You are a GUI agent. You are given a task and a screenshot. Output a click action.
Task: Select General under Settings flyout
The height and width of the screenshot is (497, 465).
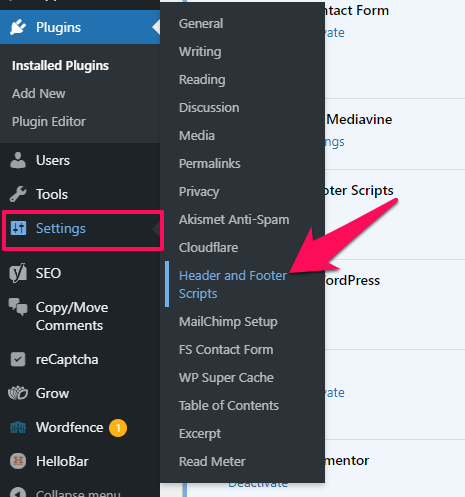[x=201, y=24]
